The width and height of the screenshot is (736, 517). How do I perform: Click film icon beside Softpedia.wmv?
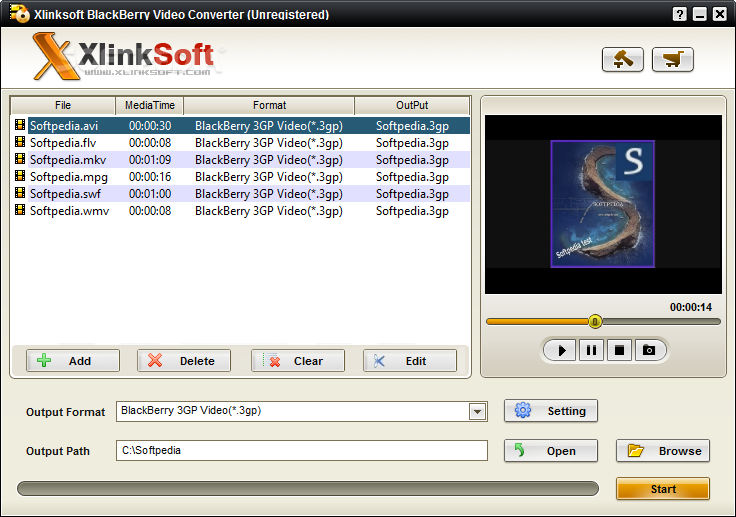coord(20,209)
